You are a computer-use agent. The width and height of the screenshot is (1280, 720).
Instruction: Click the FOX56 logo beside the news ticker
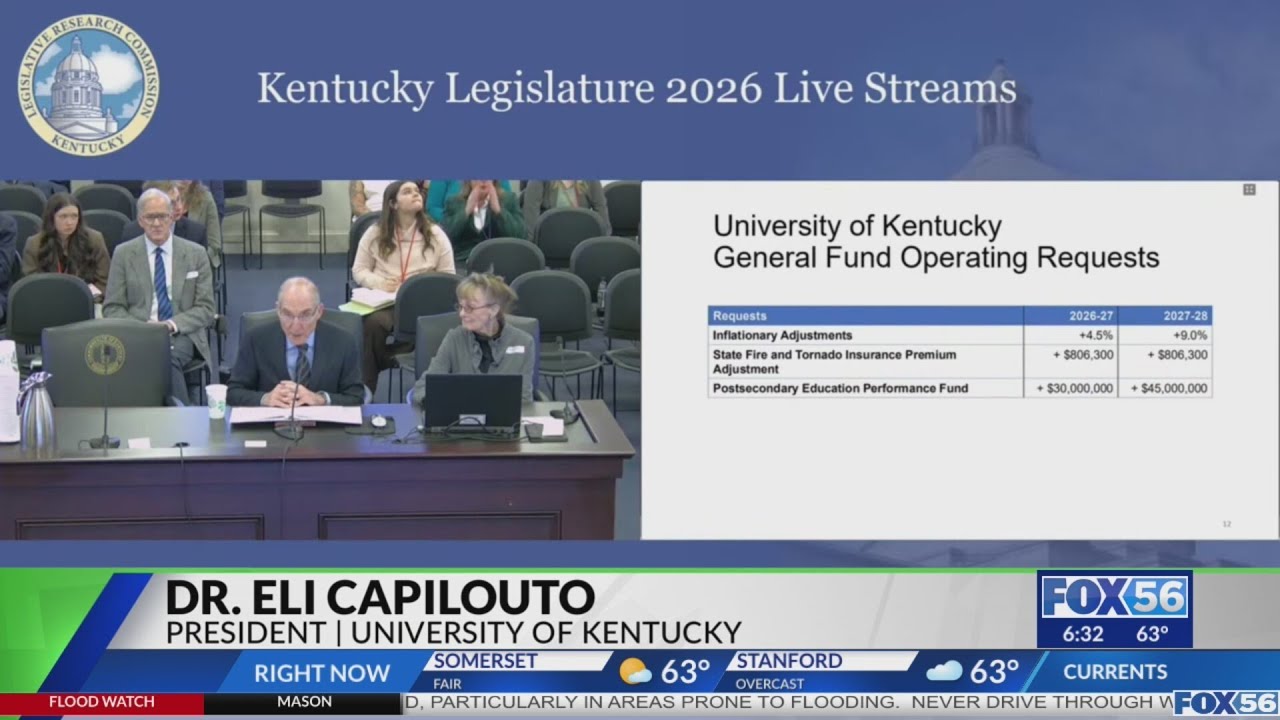point(1226,703)
